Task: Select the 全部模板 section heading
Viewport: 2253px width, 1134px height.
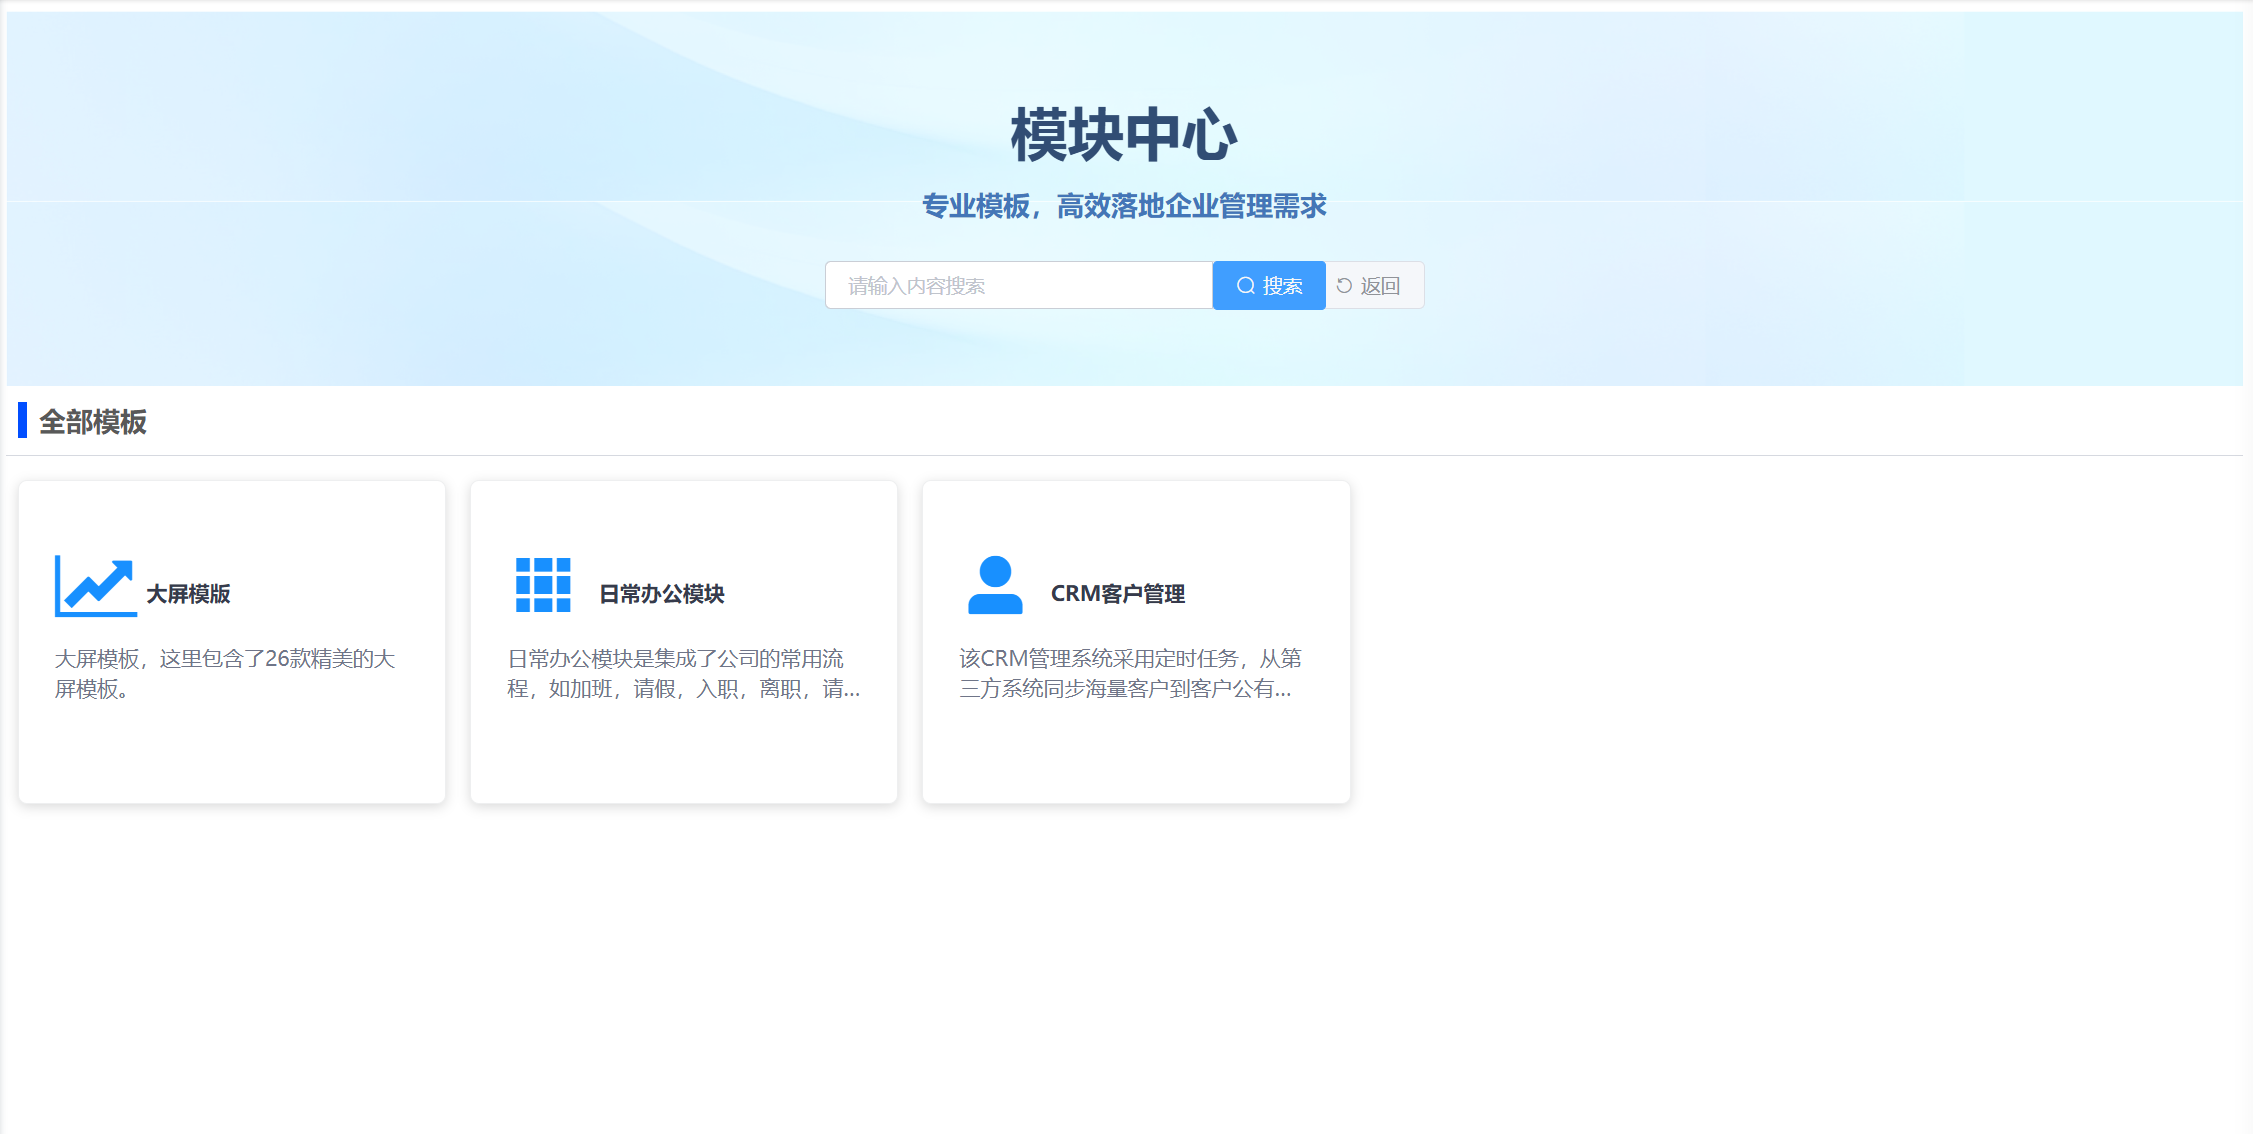Action: pyautogui.click(x=93, y=422)
